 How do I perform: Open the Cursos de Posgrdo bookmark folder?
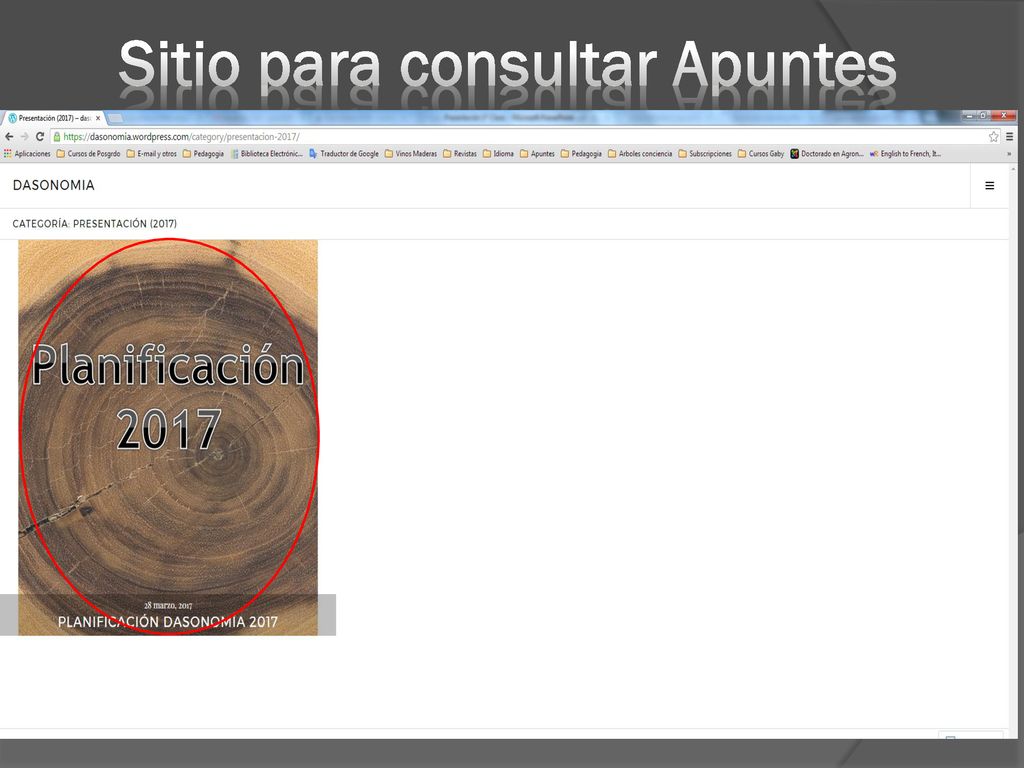tap(88, 153)
